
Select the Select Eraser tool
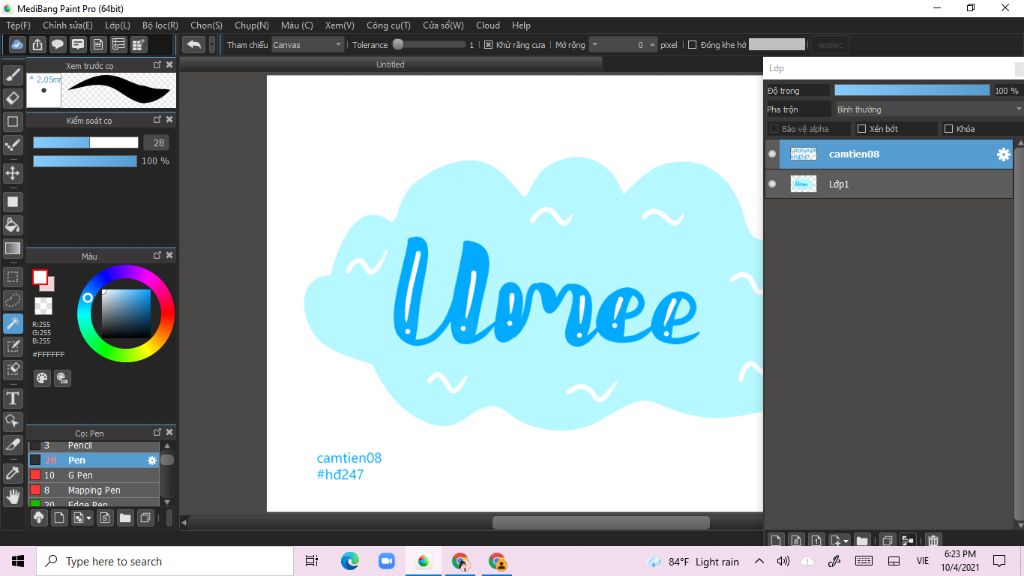pos(12,370)
